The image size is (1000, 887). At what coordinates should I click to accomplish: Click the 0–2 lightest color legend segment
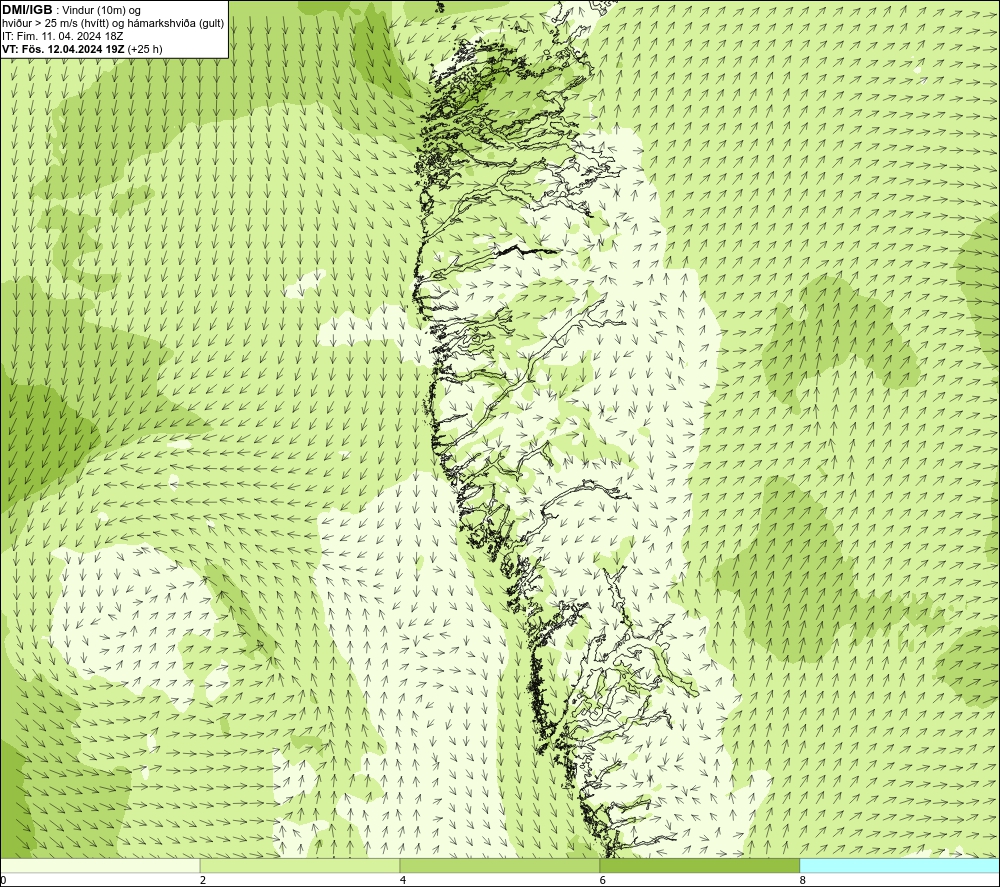point(100,865)
